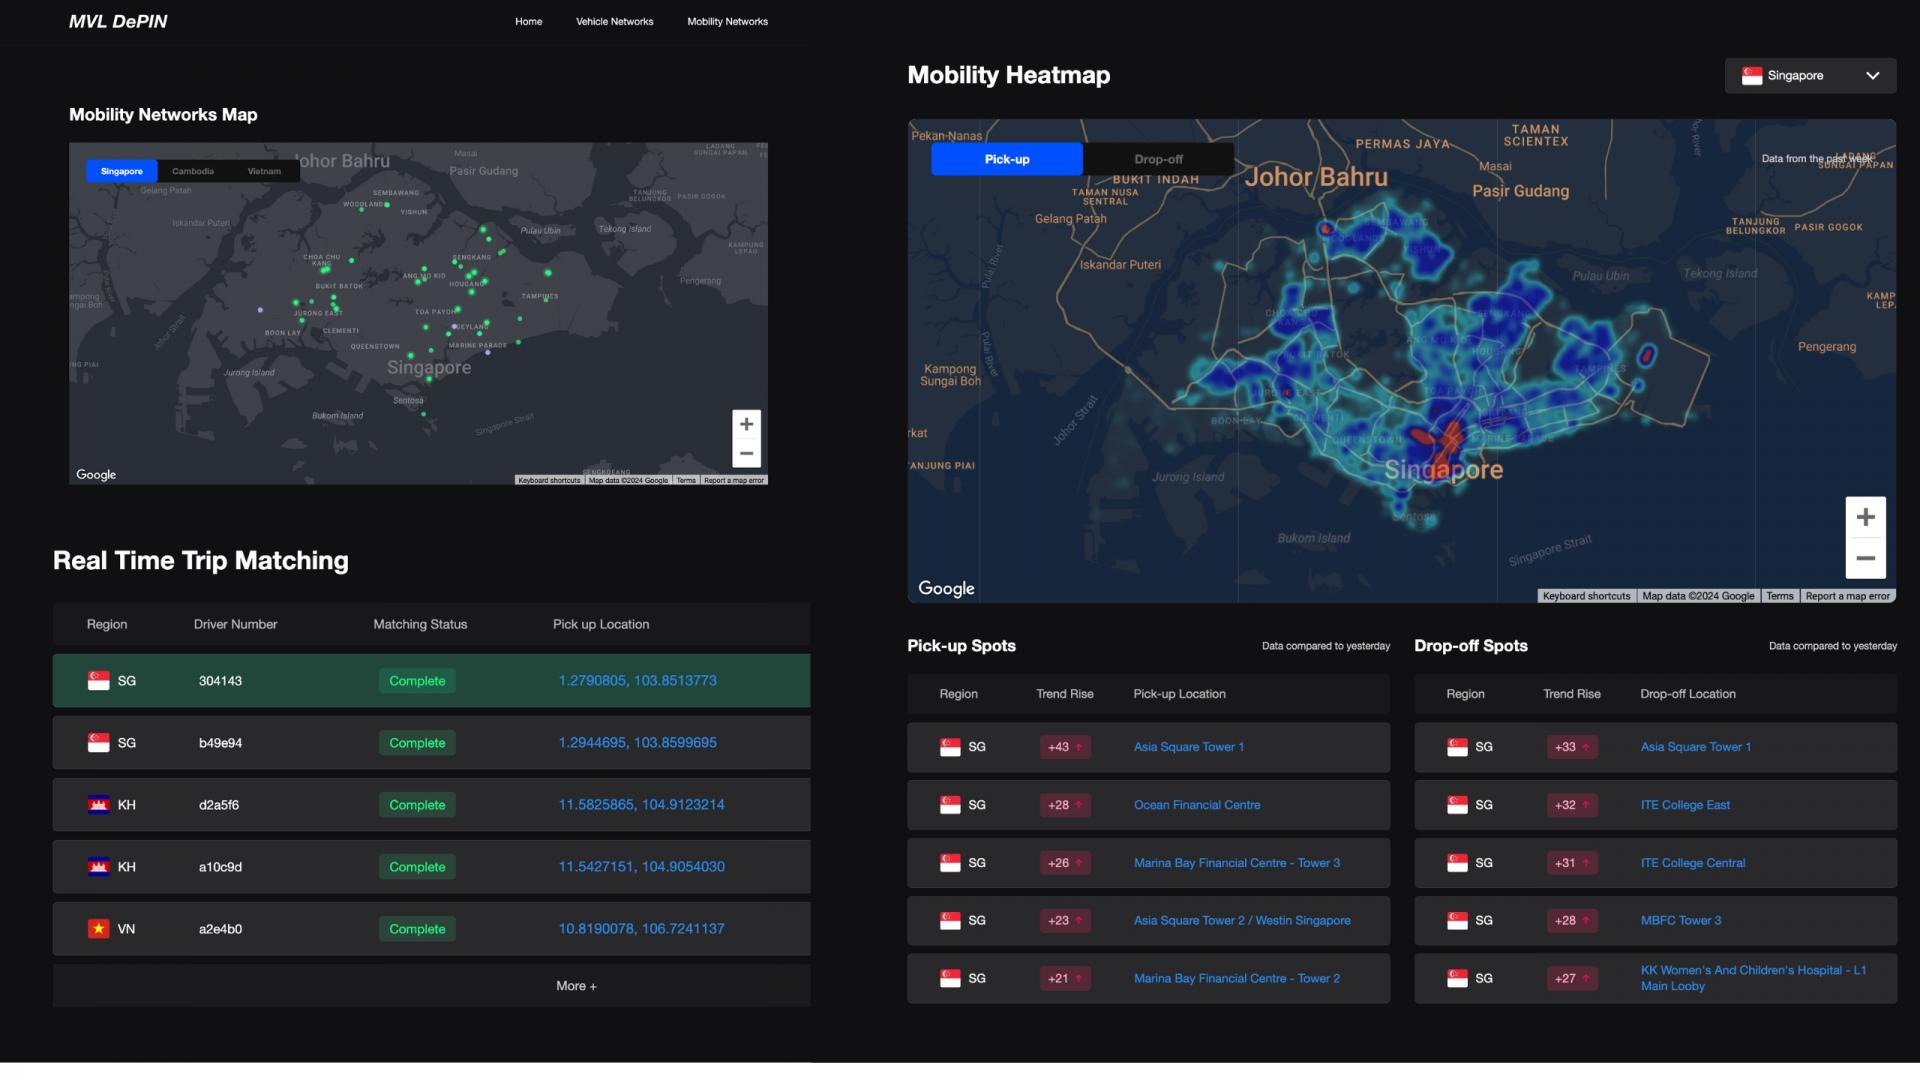Open the Singapore country dropdown

[1810, 76]
